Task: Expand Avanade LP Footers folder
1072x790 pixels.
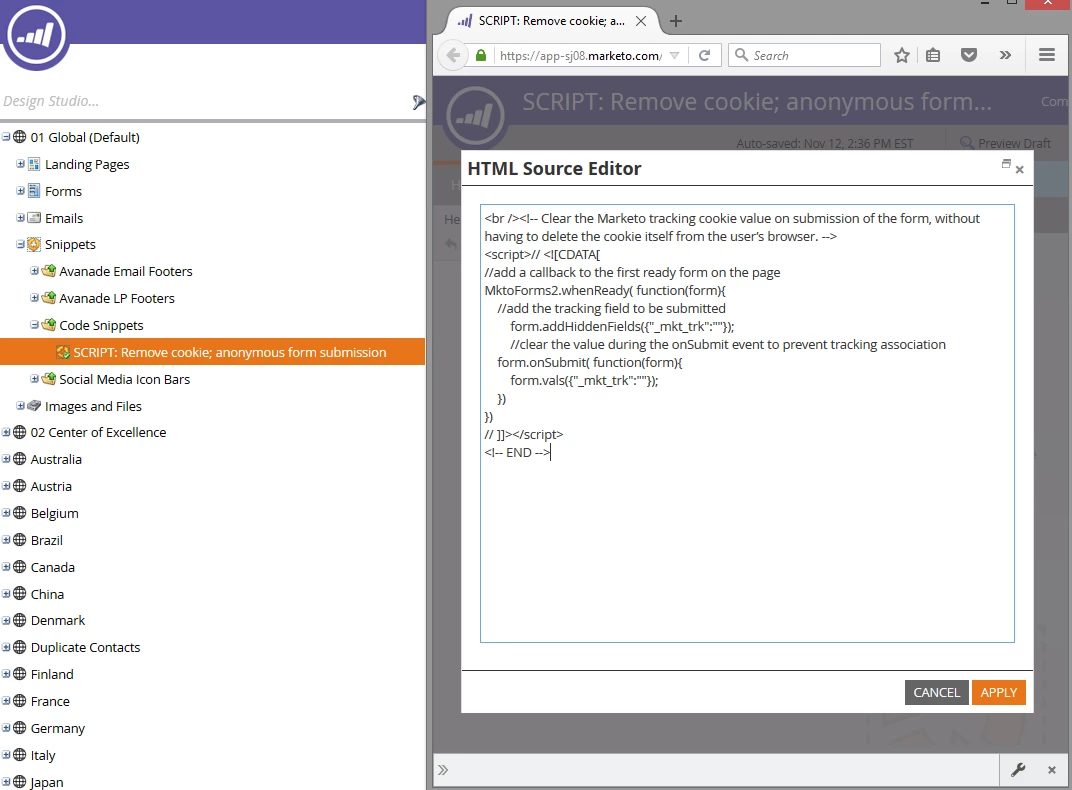Action: pyautogui.click(x=34, y=298)
